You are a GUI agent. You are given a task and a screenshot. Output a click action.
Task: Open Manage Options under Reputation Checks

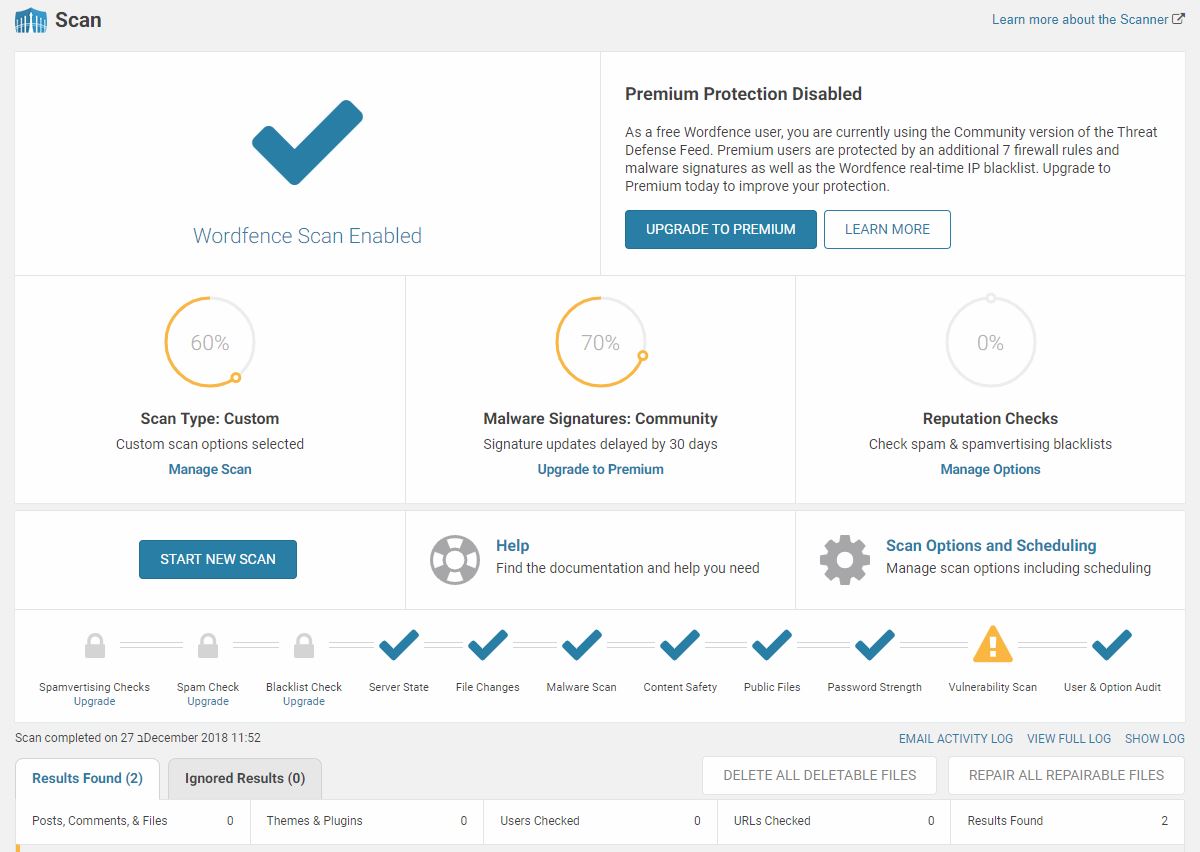(x=991, y=469)
